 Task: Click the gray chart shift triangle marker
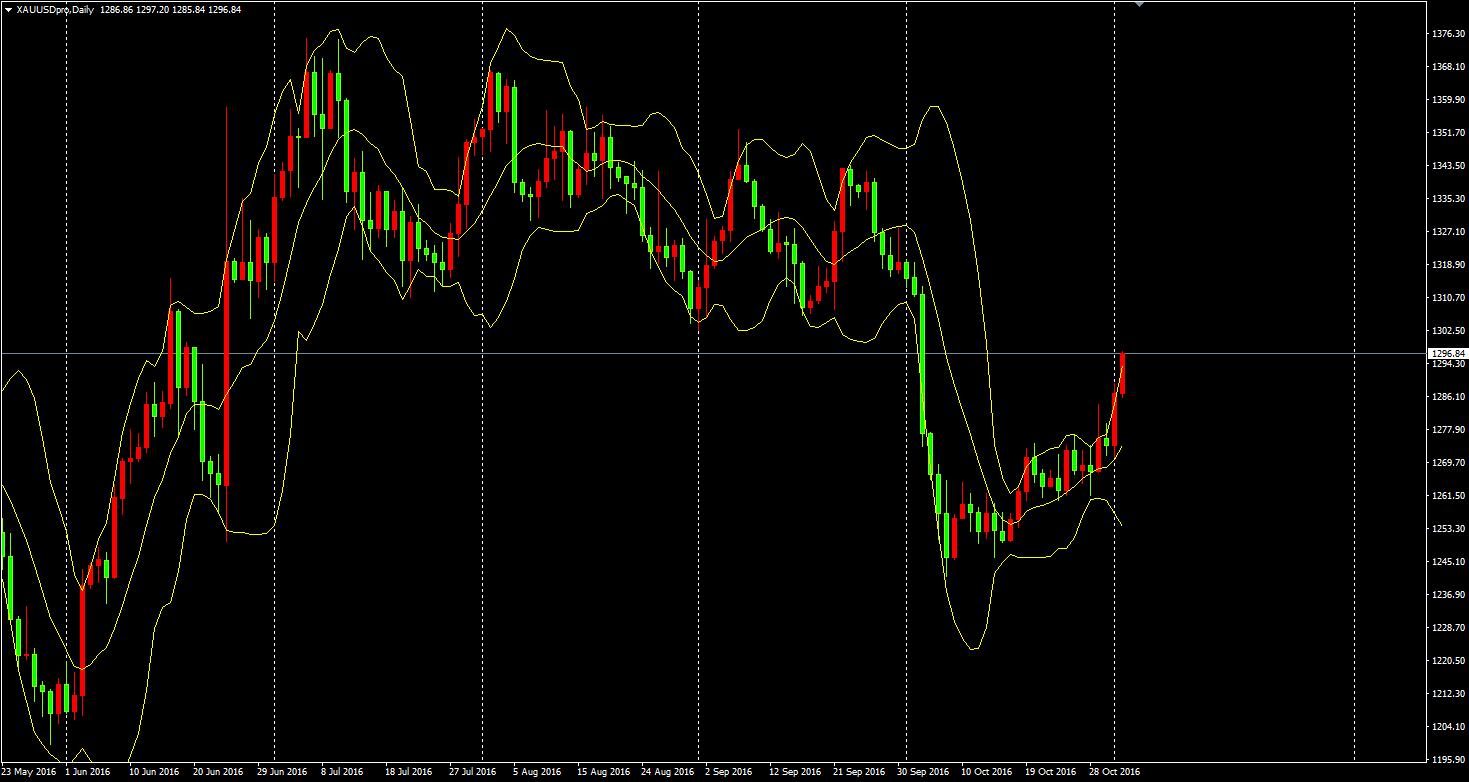pos(1139,4)
